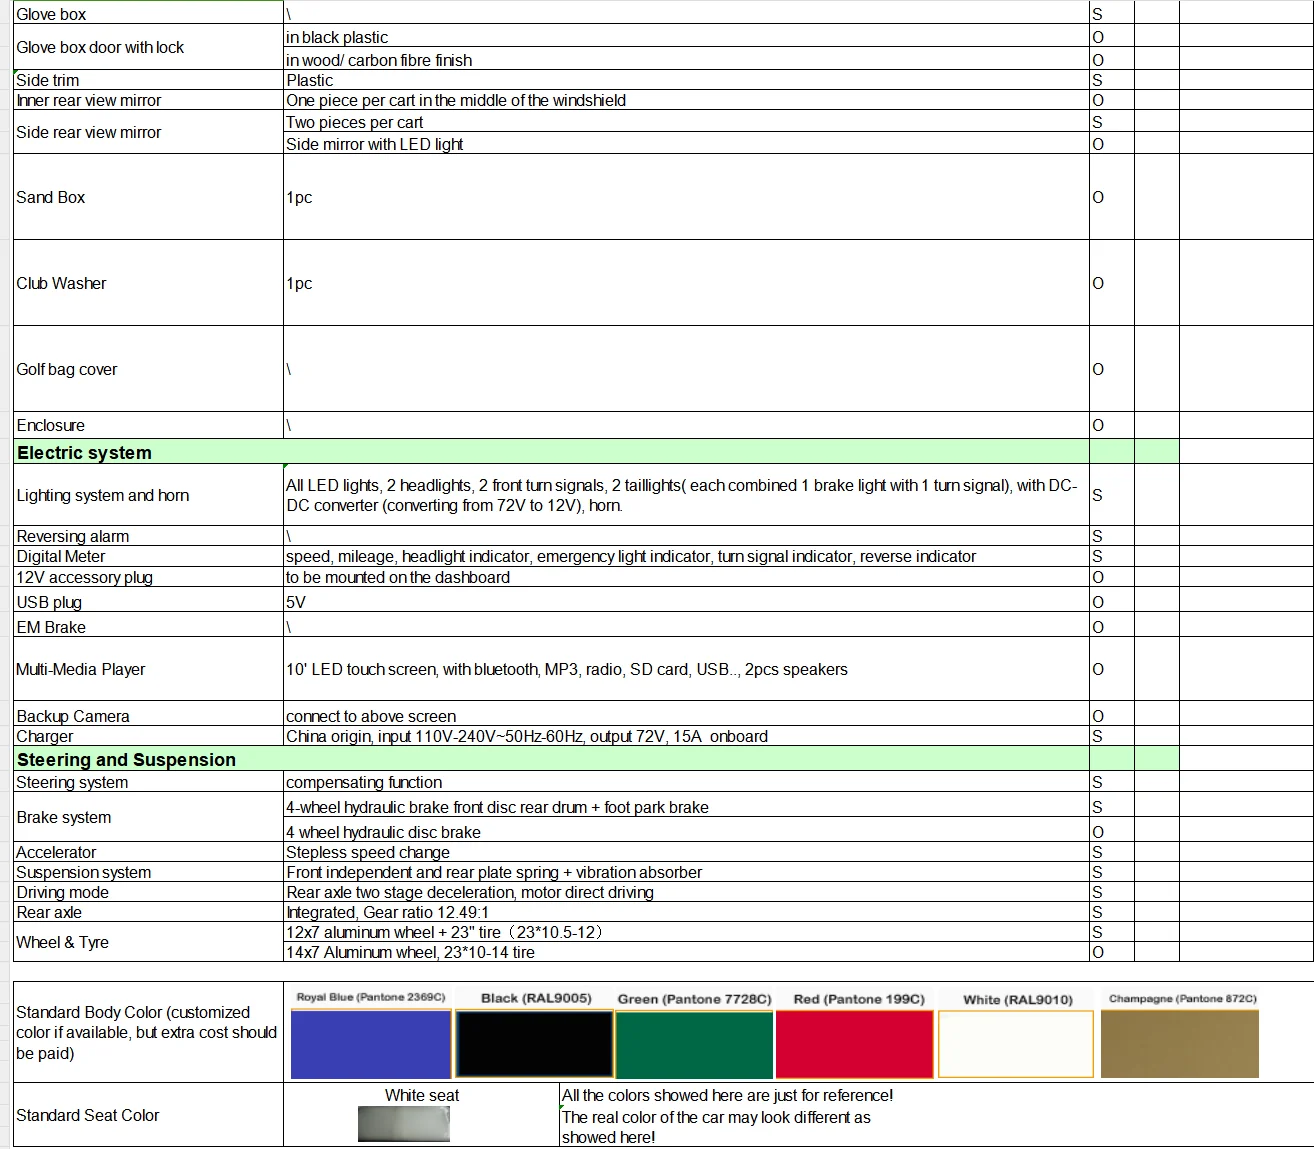Click the 'China origin, input 110V-240V' cell
The height and width of the screenshot is (1149, 1314).
point(686,736)
